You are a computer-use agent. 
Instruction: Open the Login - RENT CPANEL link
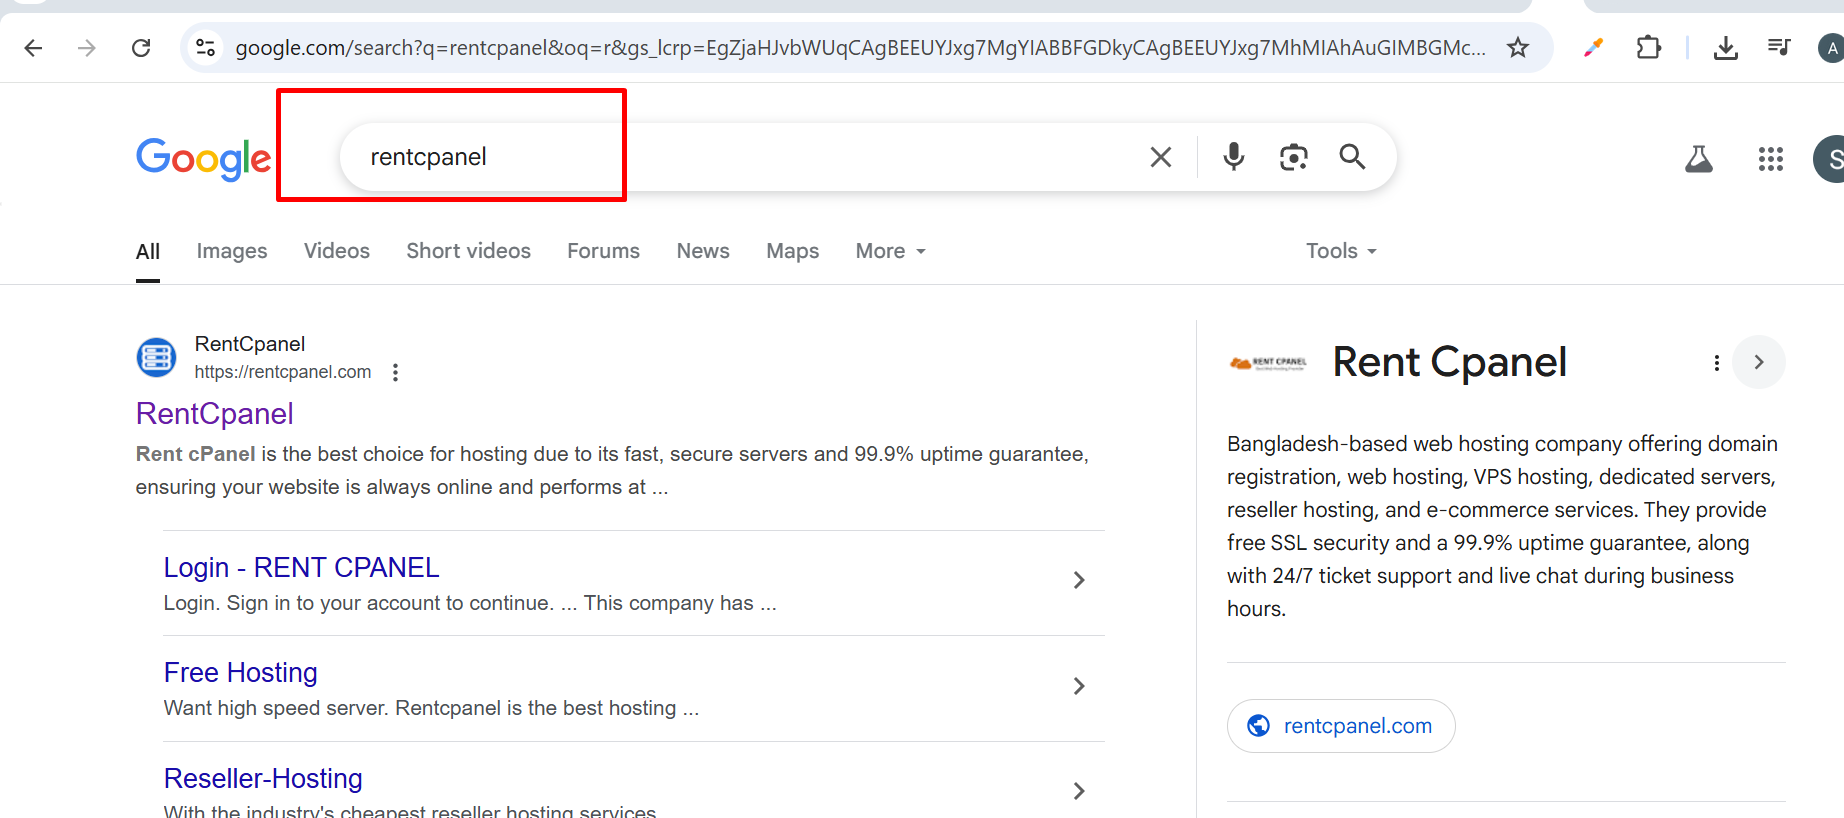(301, 568)
